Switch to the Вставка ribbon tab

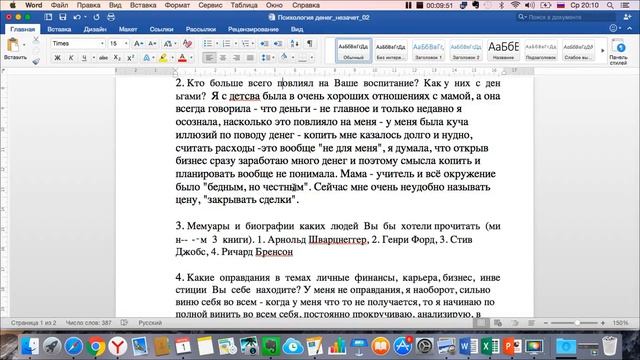pos(59,29)
